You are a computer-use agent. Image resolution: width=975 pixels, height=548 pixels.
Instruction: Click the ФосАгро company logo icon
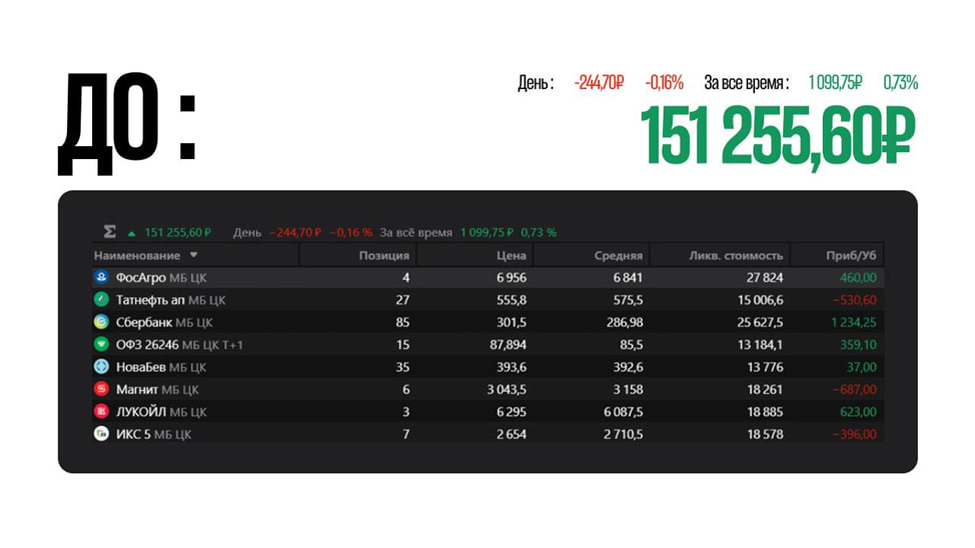click(x=101, y=277)
